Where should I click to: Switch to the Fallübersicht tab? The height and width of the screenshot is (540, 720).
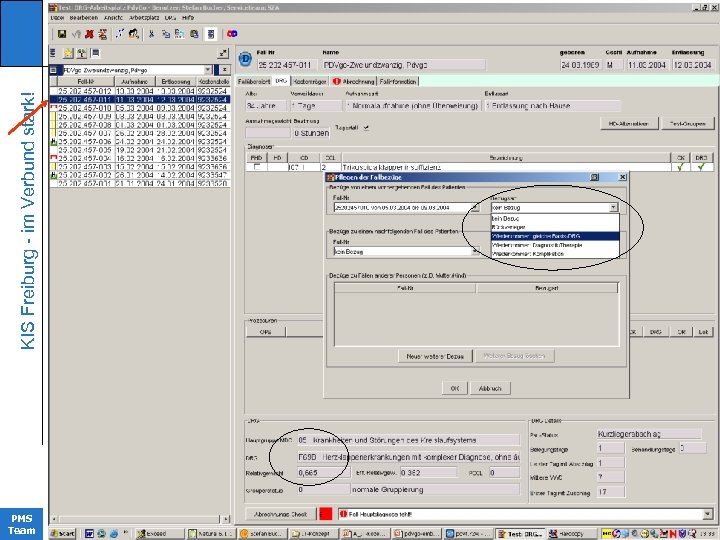coord(253,81)
